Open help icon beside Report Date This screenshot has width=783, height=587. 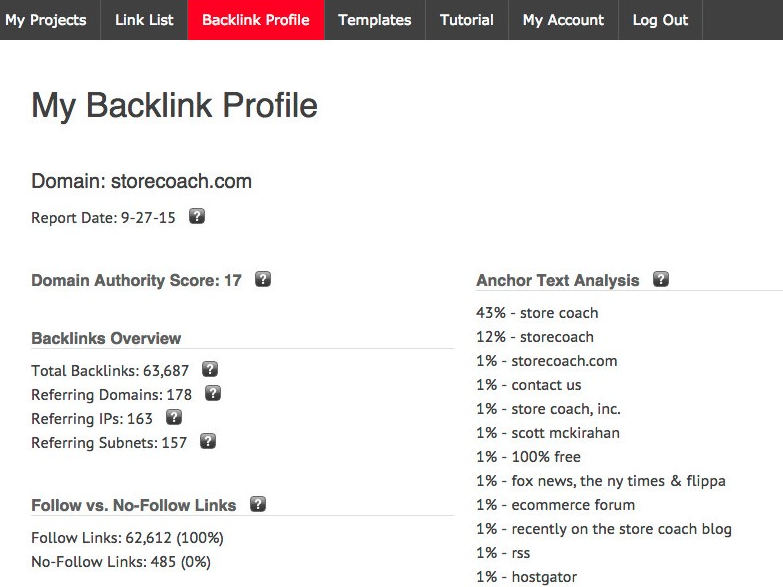pyautogui.click(x=197, y=216)
